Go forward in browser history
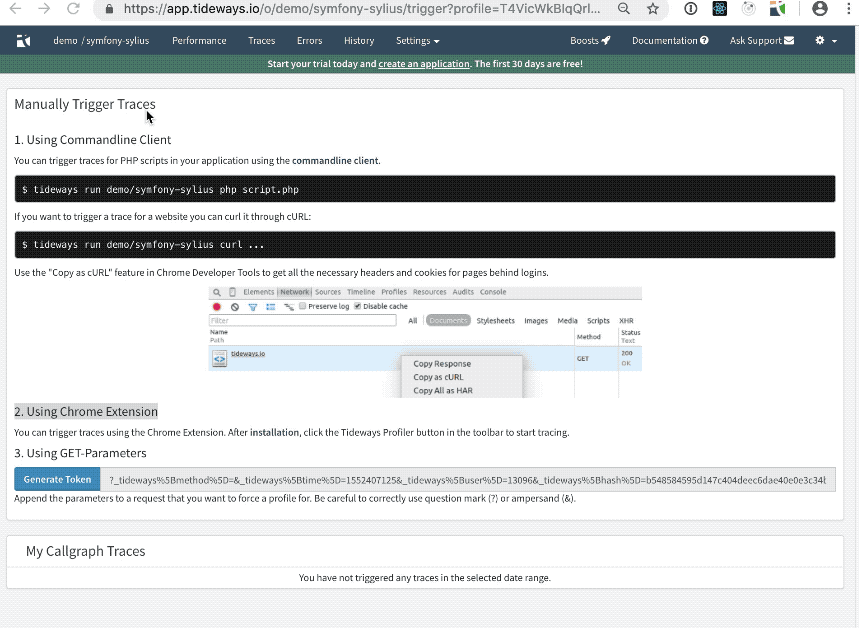This screenshot has width=859, height=628. tap(44, 8)
